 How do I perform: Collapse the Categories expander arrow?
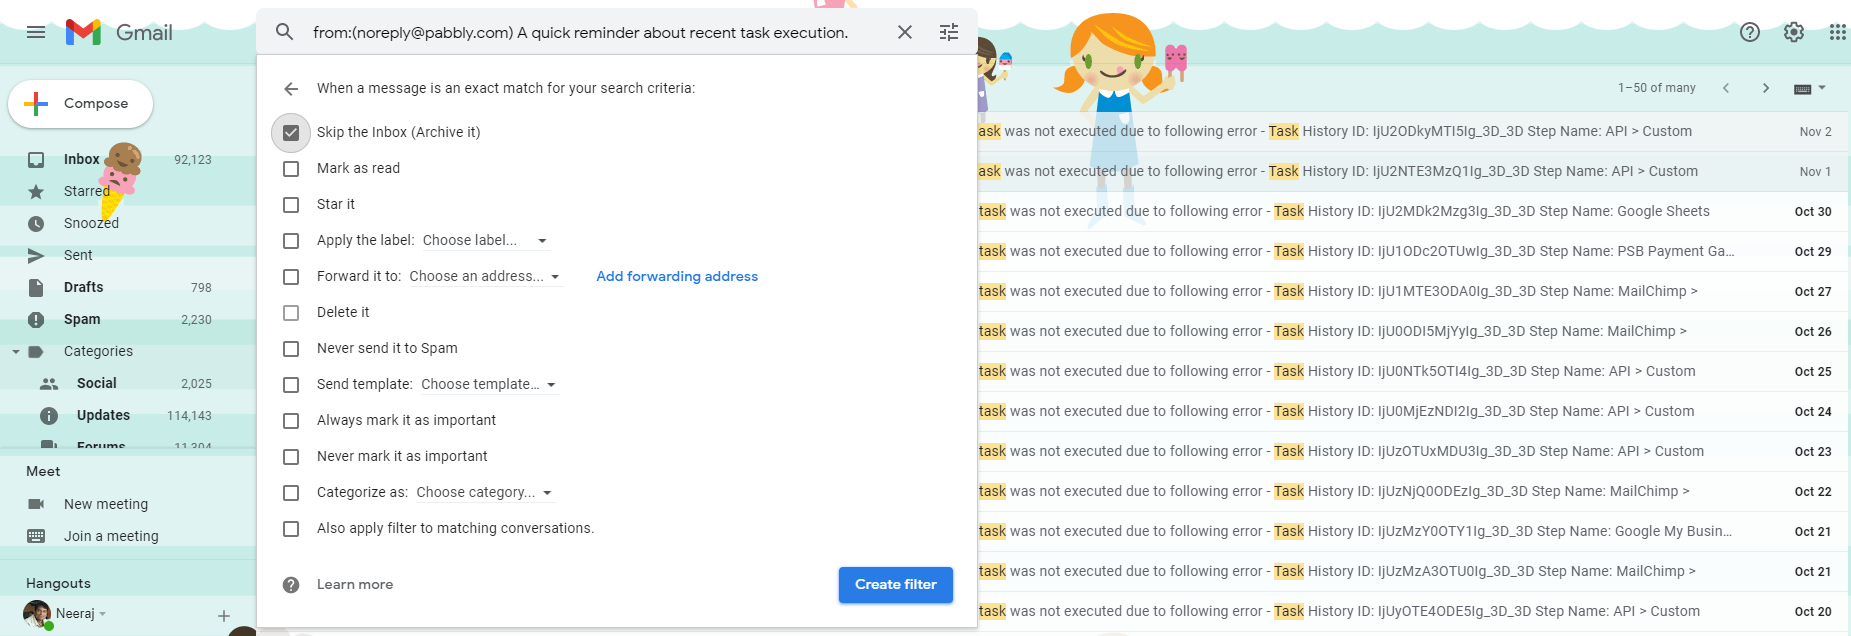click(x=16, y=352)
